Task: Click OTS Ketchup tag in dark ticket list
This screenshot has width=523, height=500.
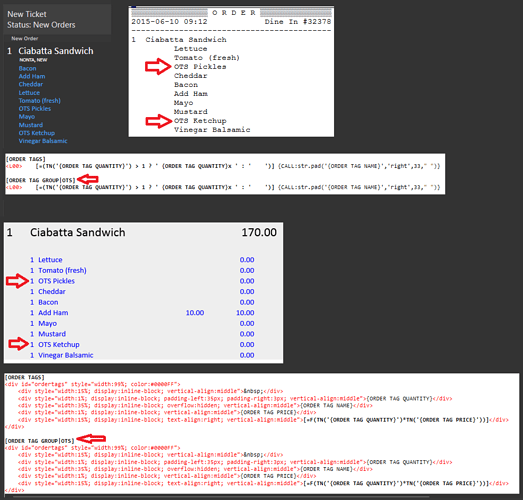Action: tap(37, 133)
